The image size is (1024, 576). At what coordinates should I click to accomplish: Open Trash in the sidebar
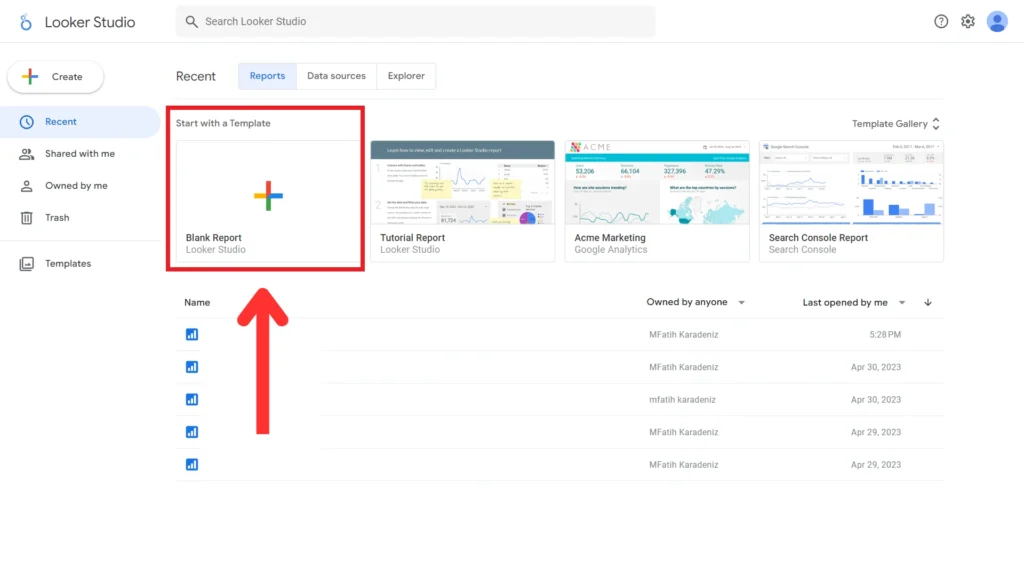[x=57, y=217]
